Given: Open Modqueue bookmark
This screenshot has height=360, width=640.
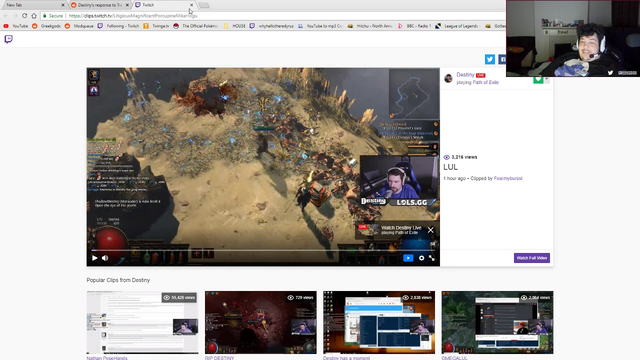Looking at the screenshot, I should point(79,26).
